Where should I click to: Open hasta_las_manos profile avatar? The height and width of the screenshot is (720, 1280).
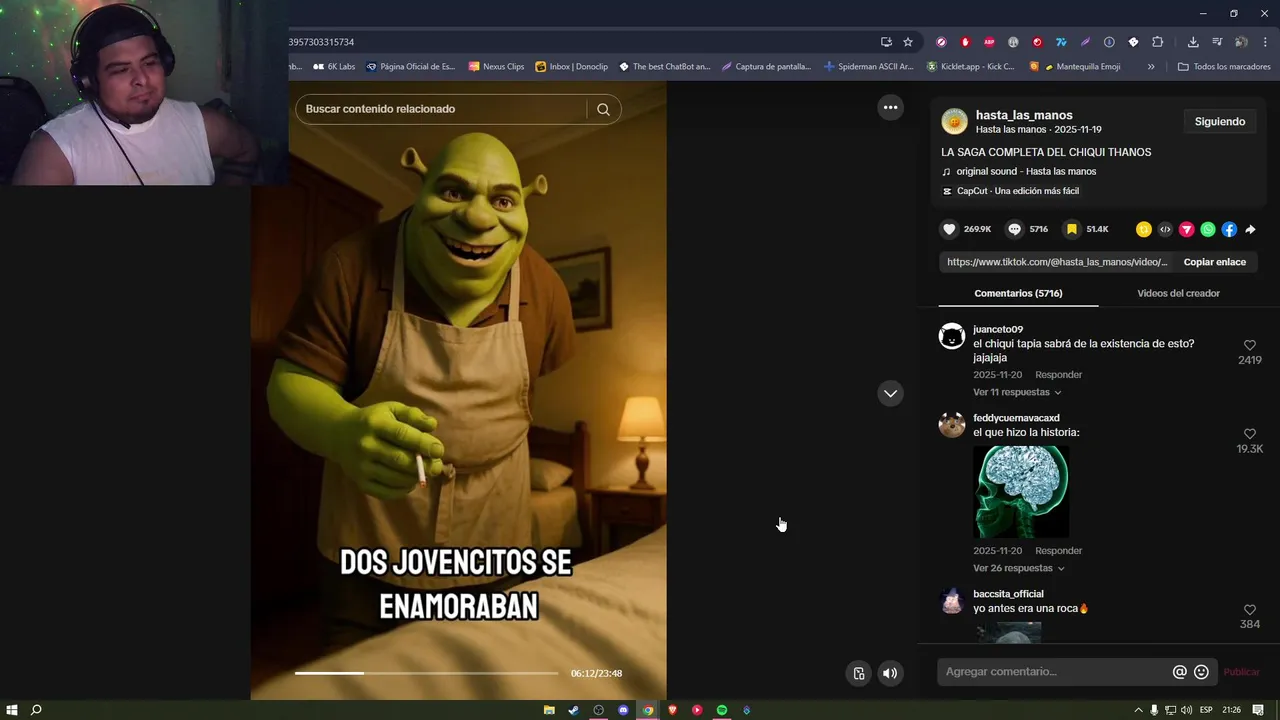[955, 122]
